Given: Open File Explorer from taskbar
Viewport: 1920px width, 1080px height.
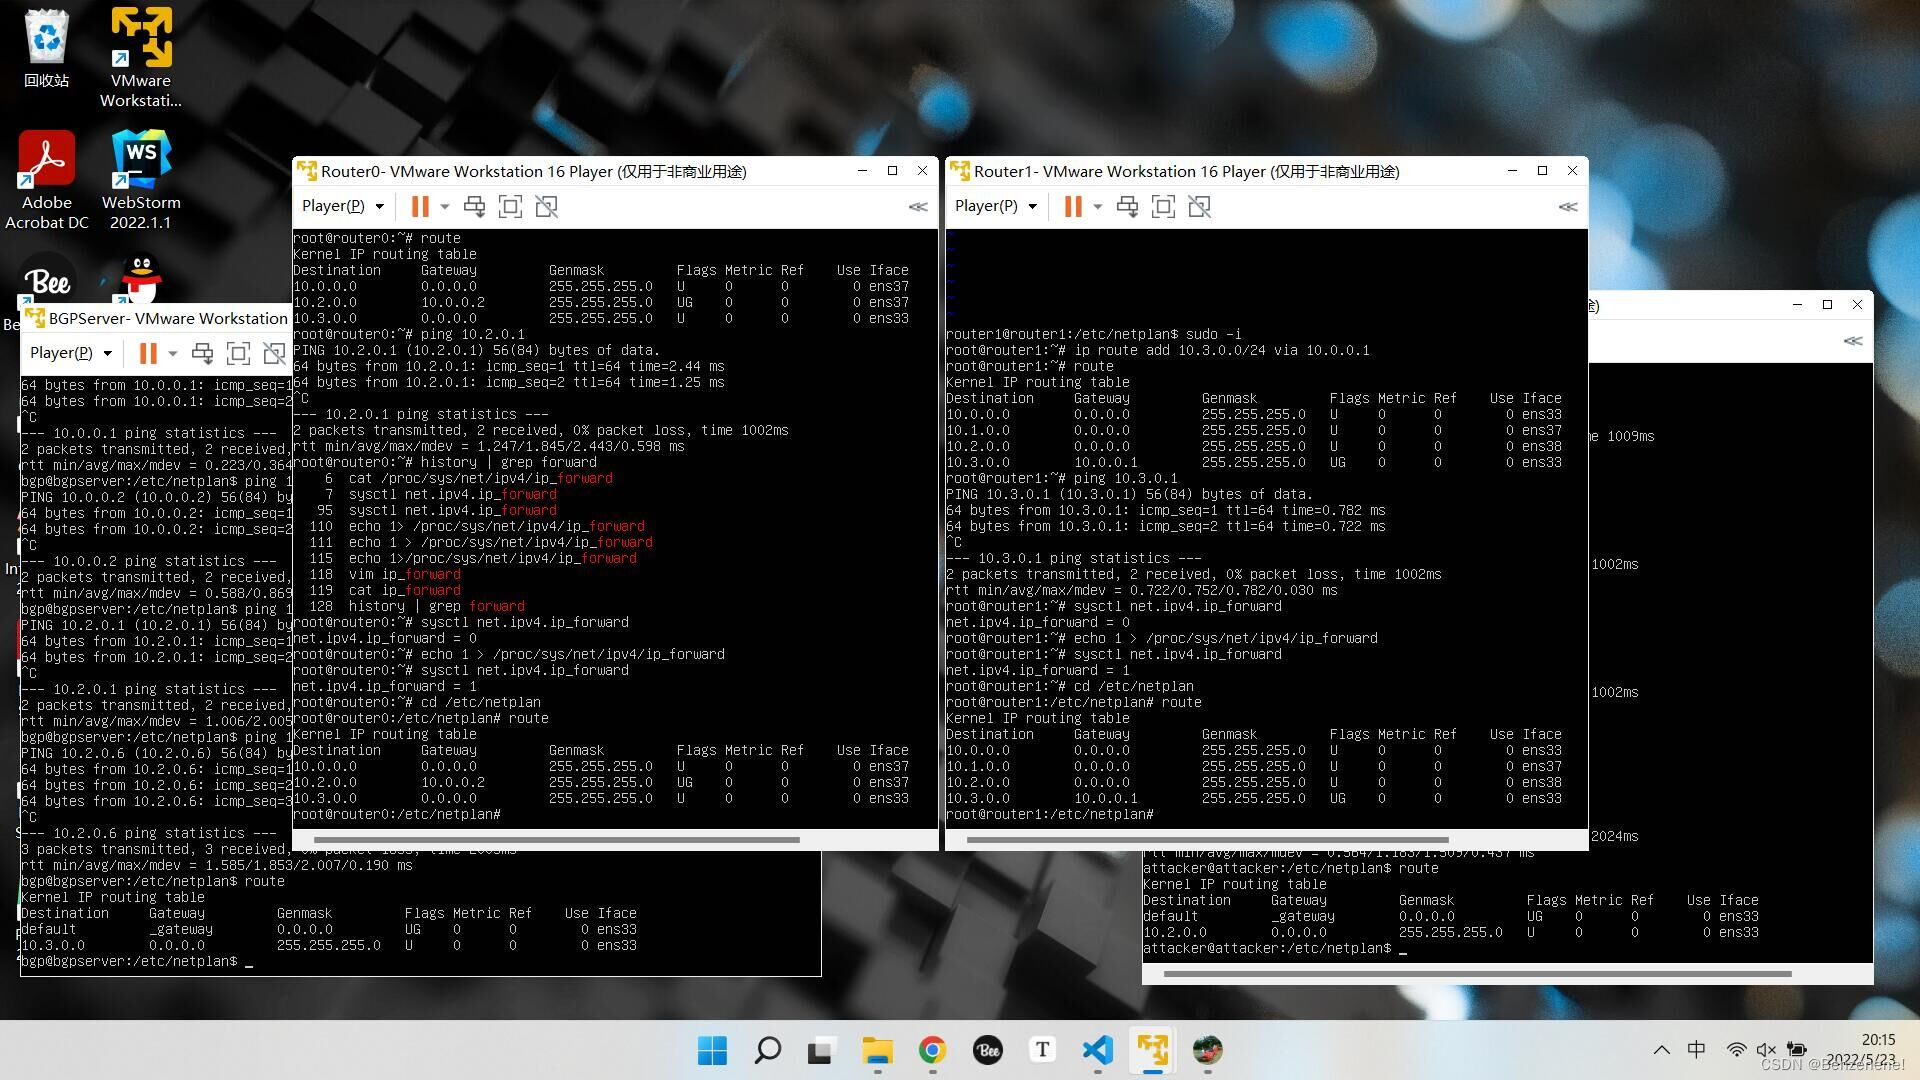Looking at the screenshot, I should 877,1050.
